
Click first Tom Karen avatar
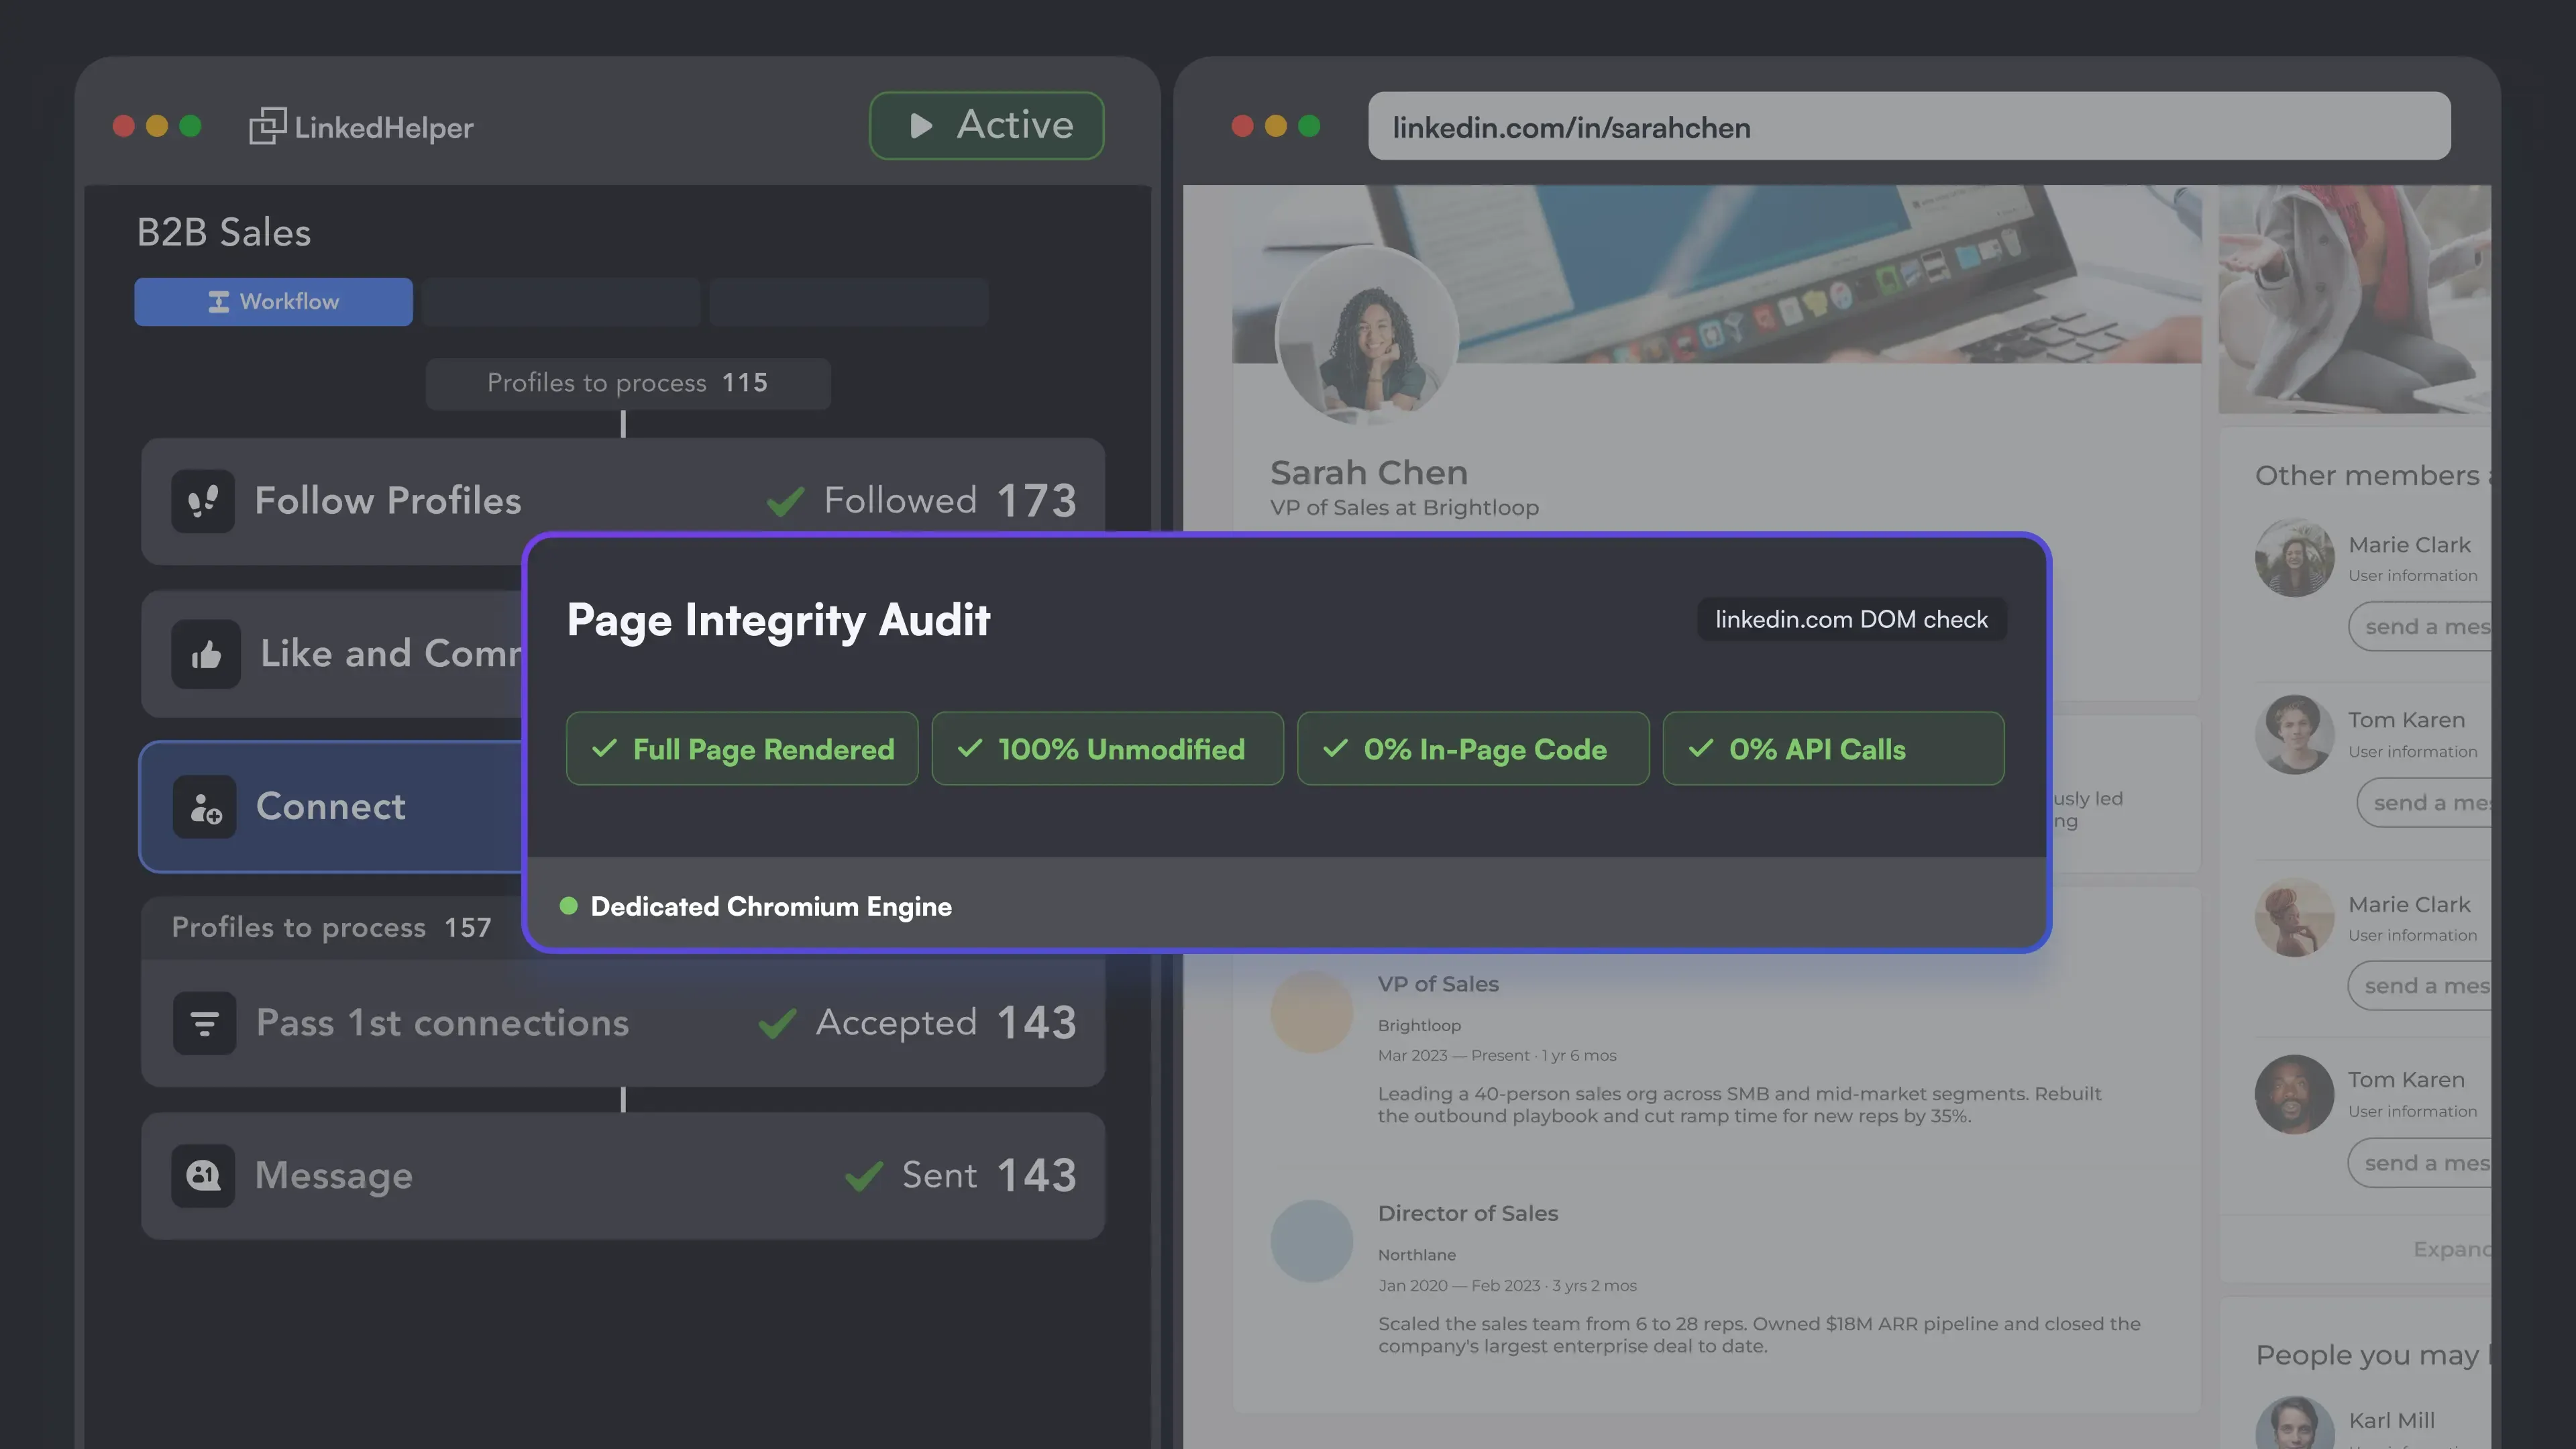pos(2295,734)
